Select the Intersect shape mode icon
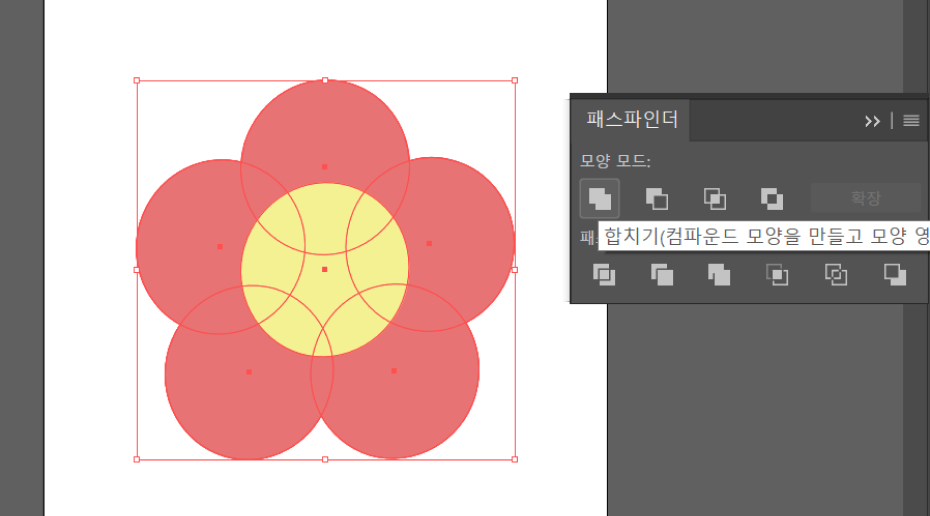Image resolution: width=930 pixels, height=516 pixels. click(715, 198)
